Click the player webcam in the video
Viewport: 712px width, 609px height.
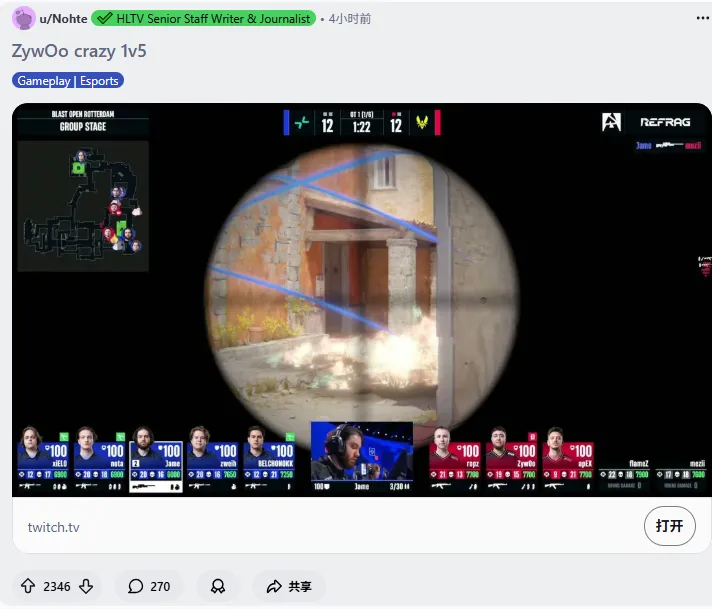(x=361, y=450)
